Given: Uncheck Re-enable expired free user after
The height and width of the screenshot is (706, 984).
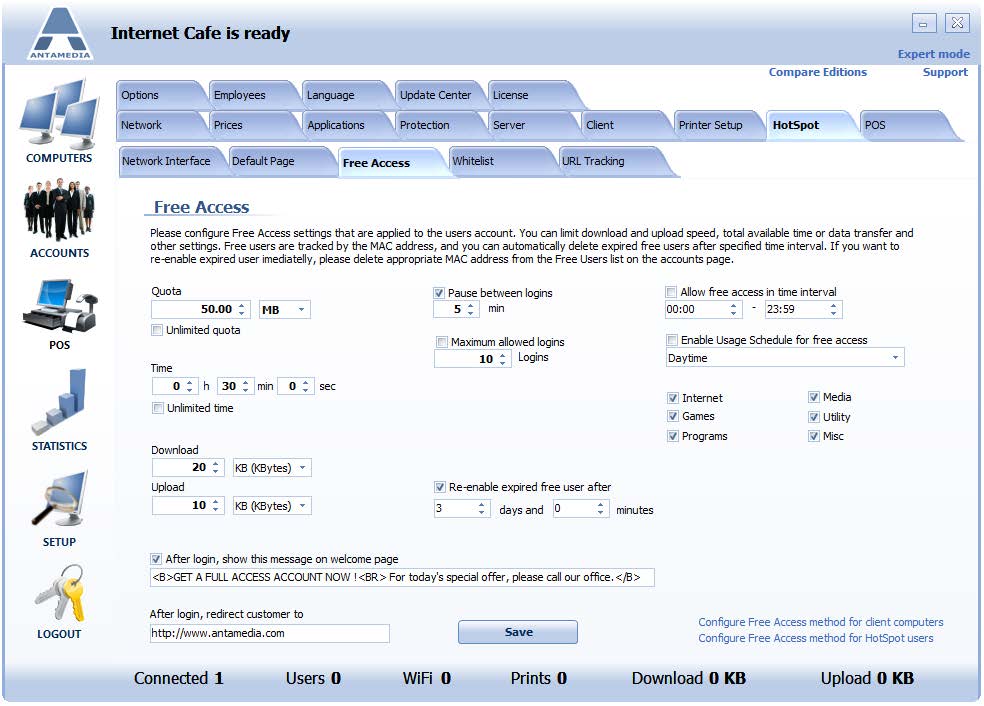Looking at the screenshot, I should tap(440, 487).
